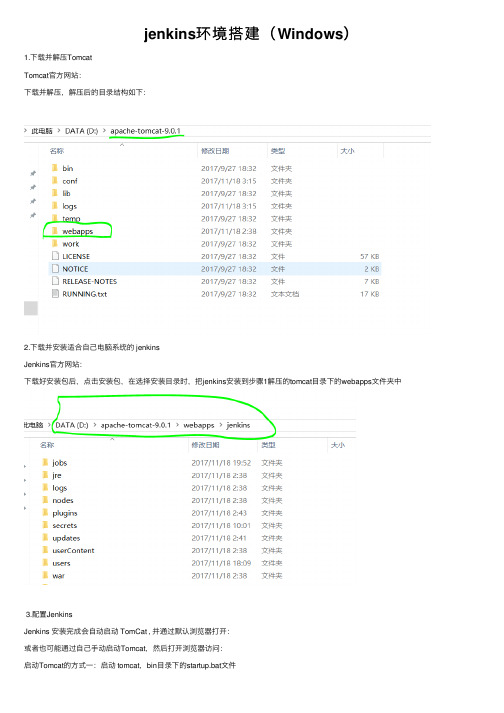The width and height of the screenshot is (504, 713).
Task: Select the NOTICE file icon
Action: tap(55, 269)
